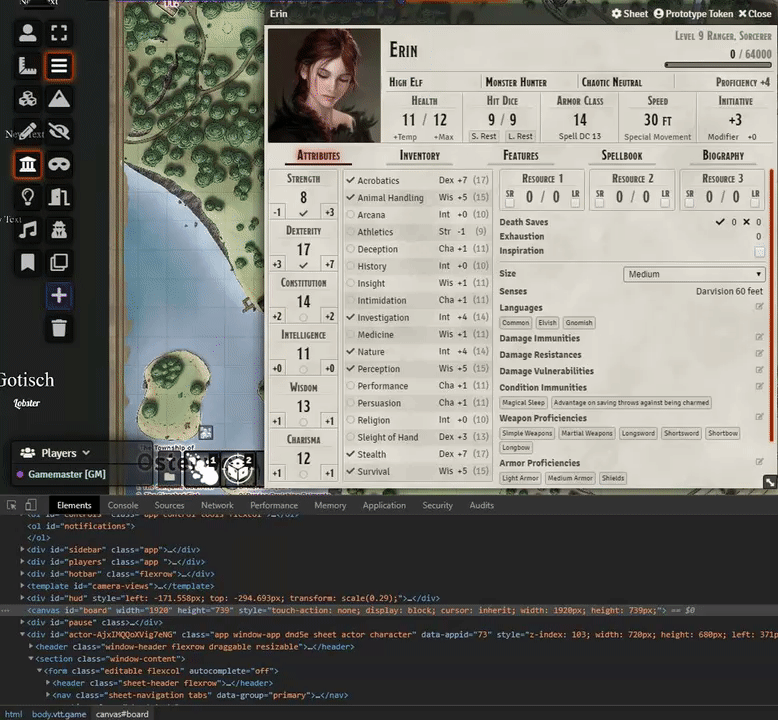Screen dimensions: 778x720
Task: Open the Size dropdown showing Medium
Action: 694,274
